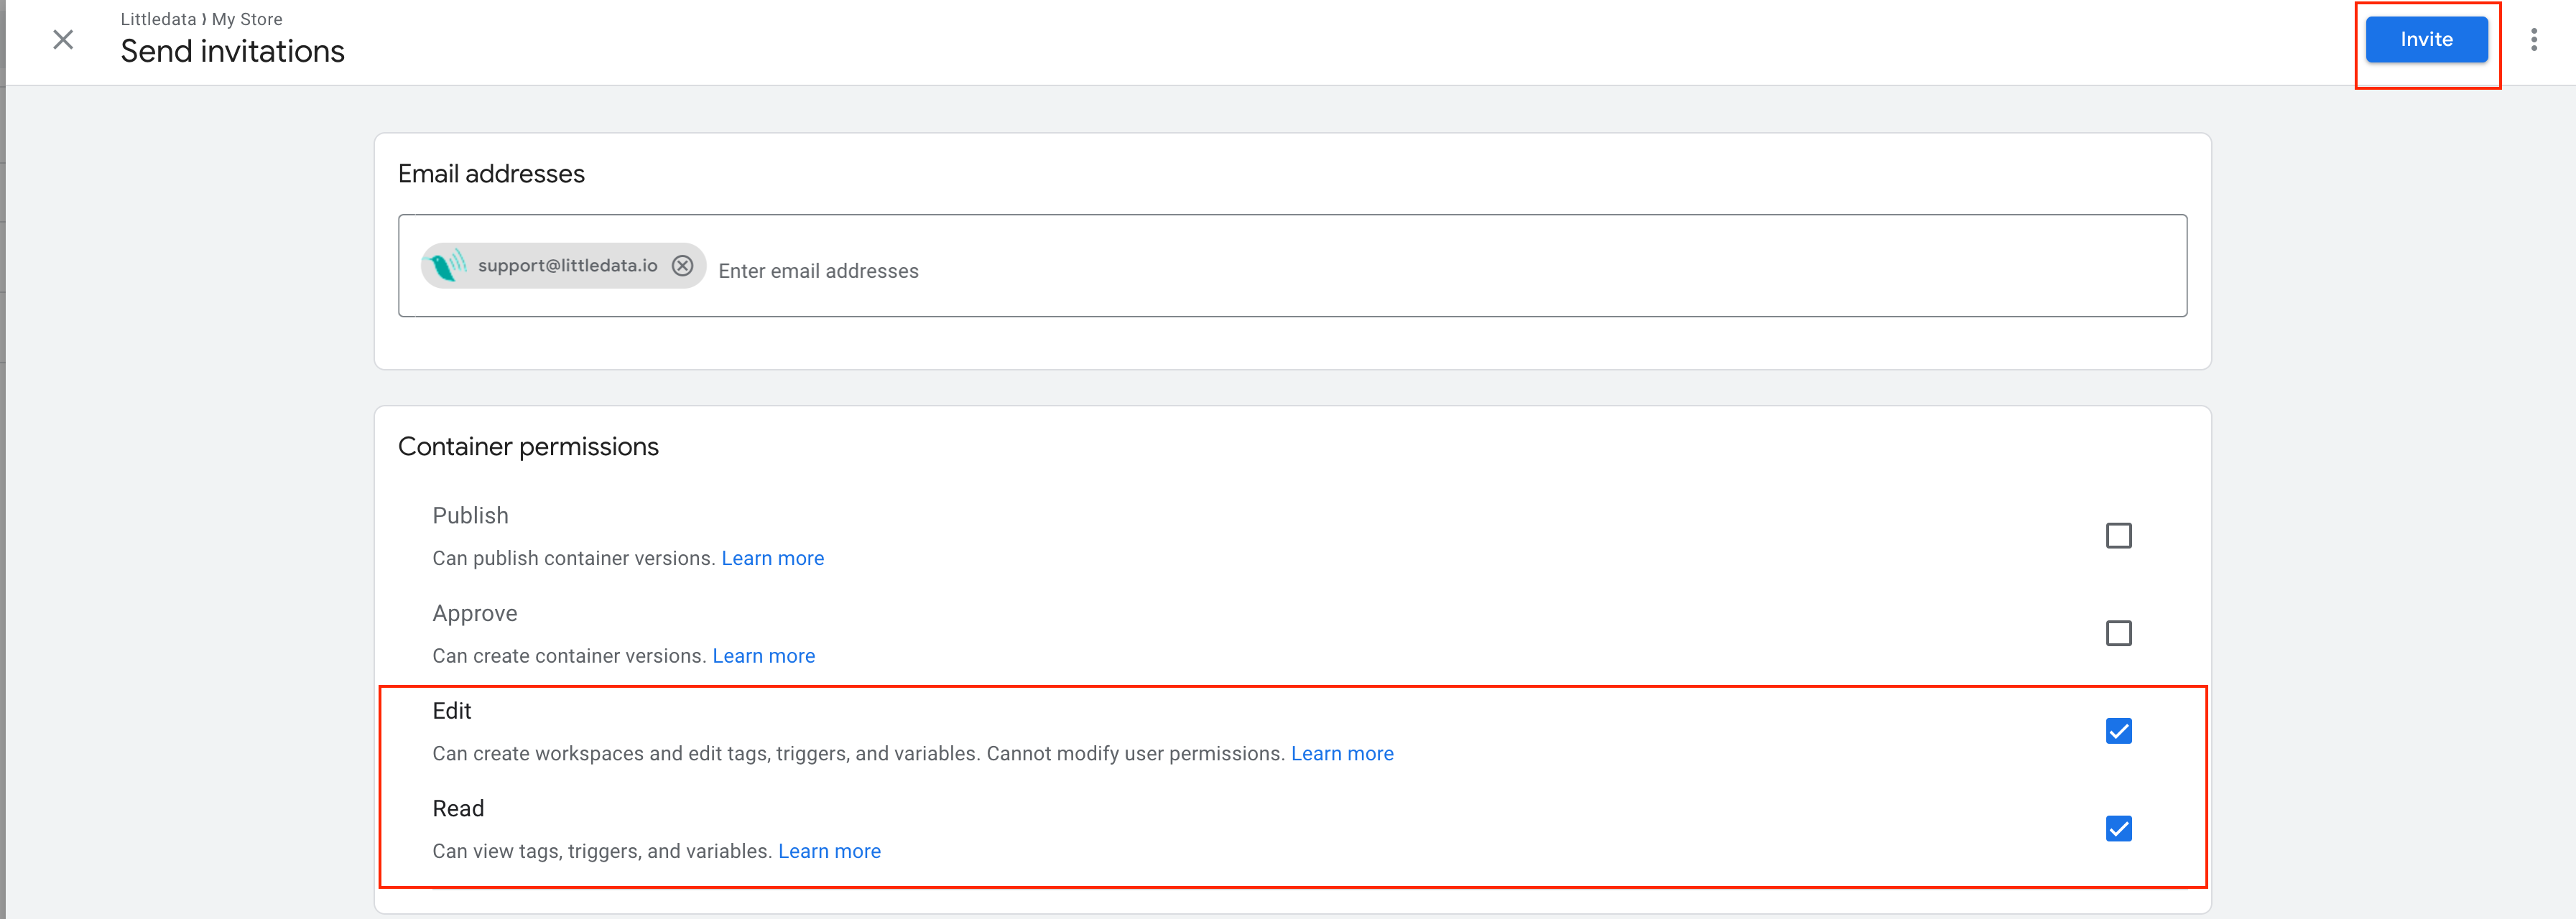Click the blue Invite button

coord(2426,40)
